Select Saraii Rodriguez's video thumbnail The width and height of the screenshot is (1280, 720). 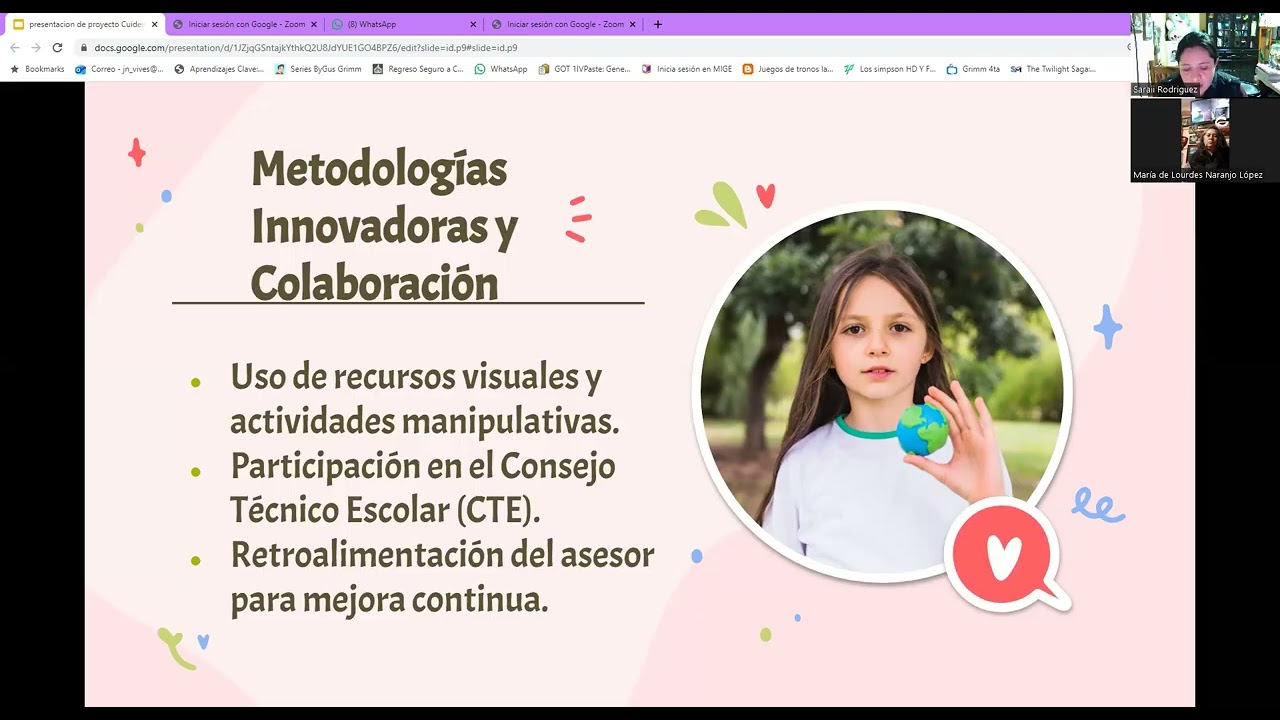pyautogui.click(x=1205, y=55)
